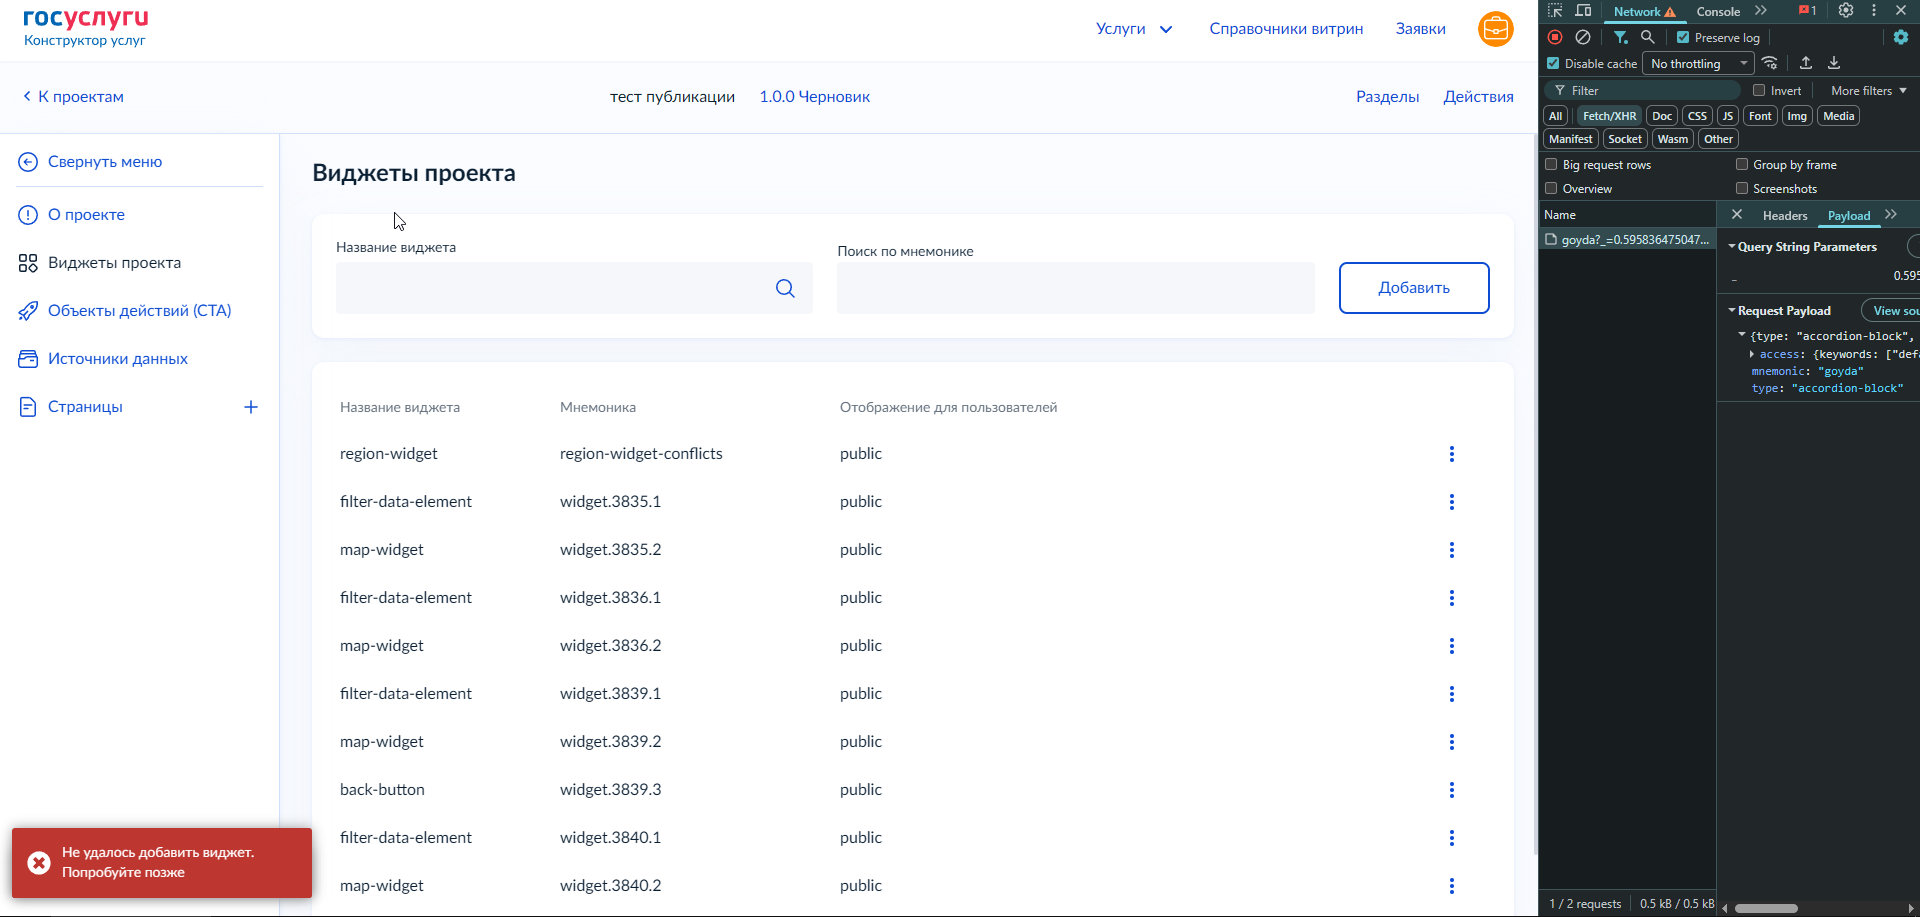
Task: Show more DevTools panels with the chevrons
Action: (1761, 11)
